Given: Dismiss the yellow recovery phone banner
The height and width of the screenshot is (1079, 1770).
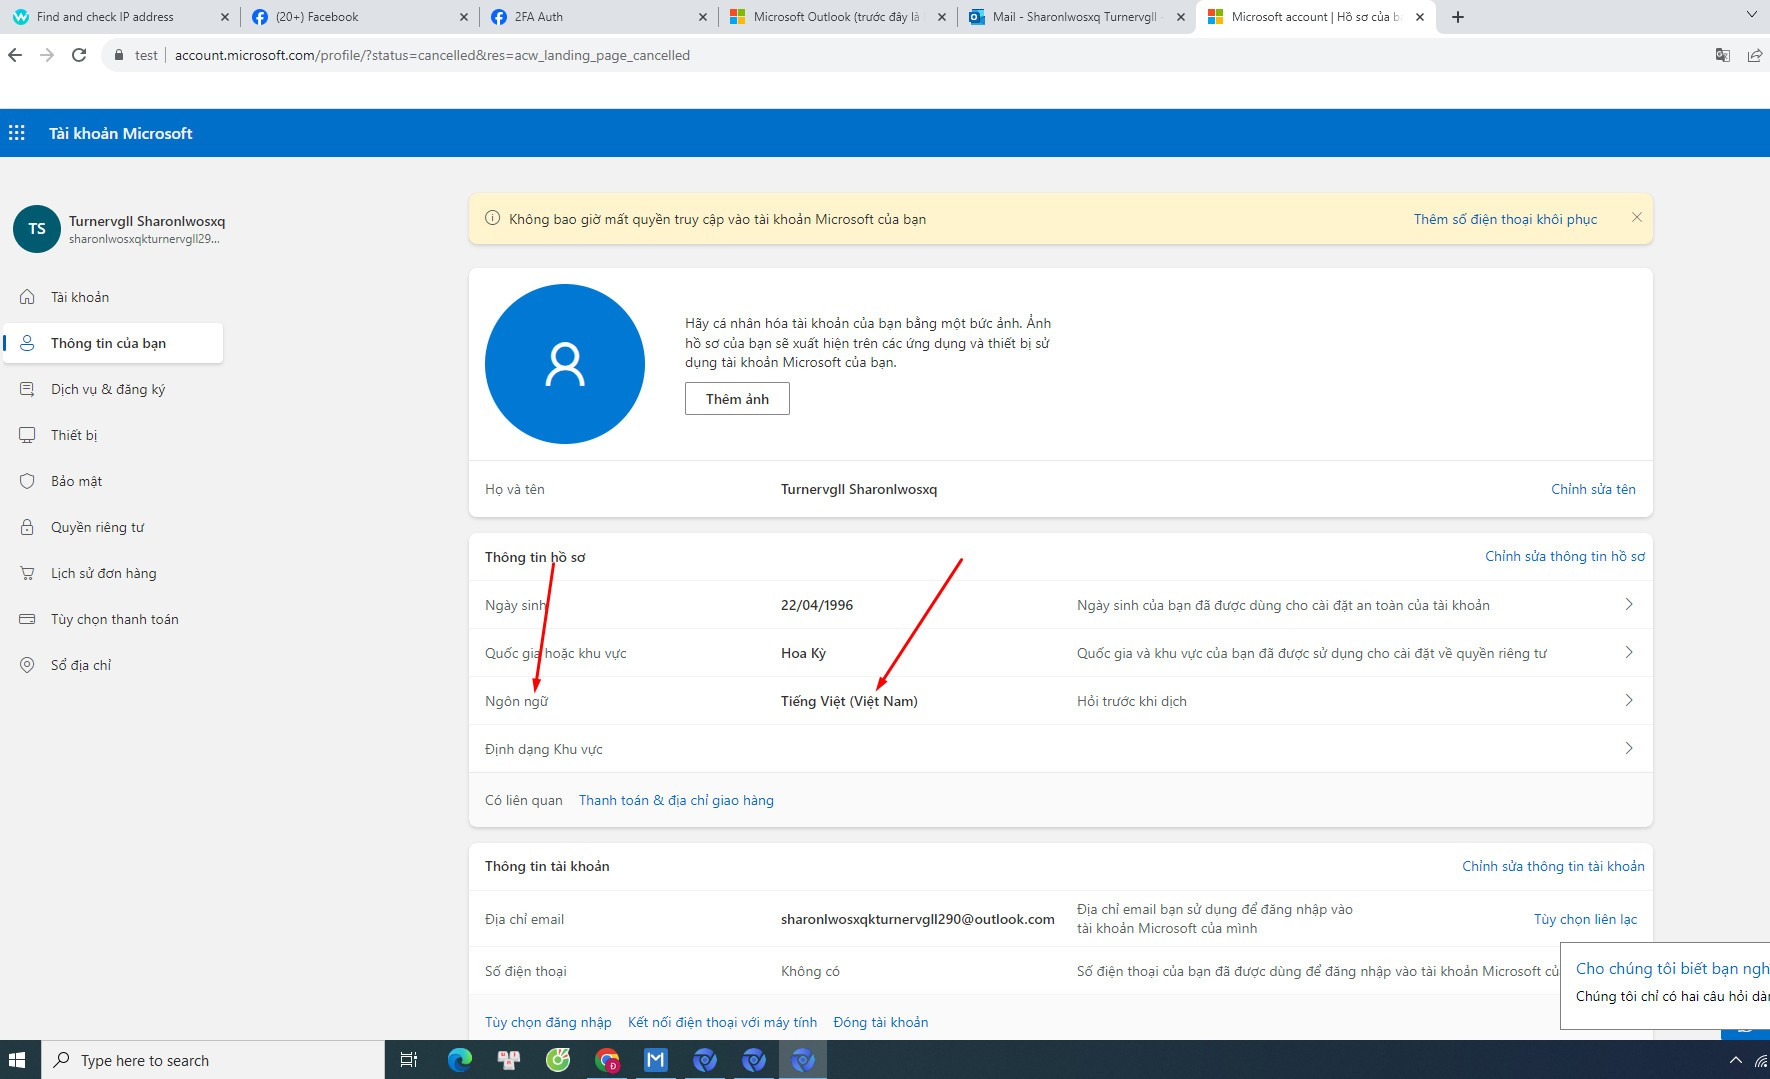Looking at the screenshot, I should tap(1636, 218).
